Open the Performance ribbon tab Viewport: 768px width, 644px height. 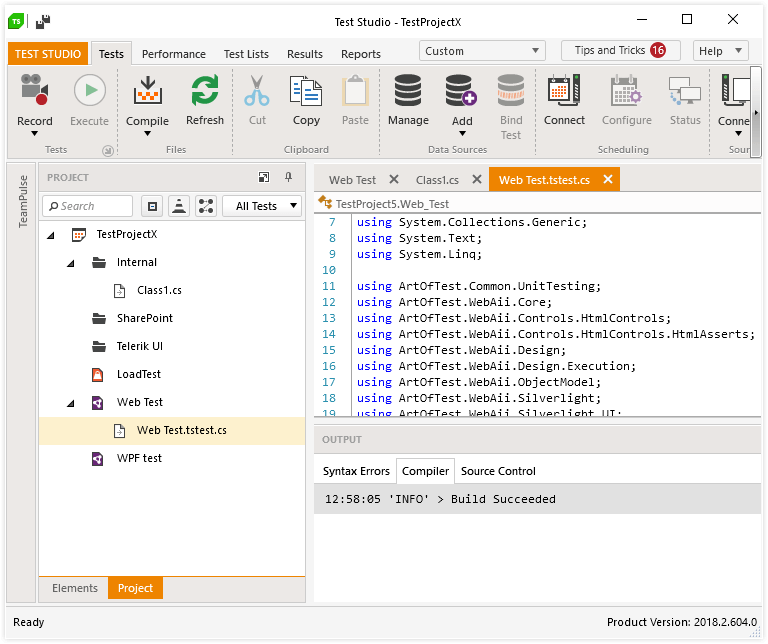pyautogui.click(x=173, y=54)
